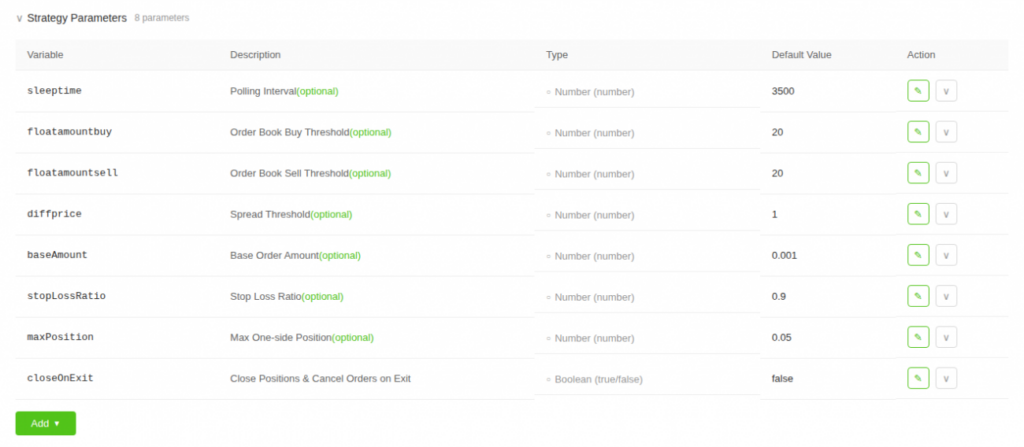1024x447 pixels.
Task: Open the Add dropdown button
Action: pos(45,423)
